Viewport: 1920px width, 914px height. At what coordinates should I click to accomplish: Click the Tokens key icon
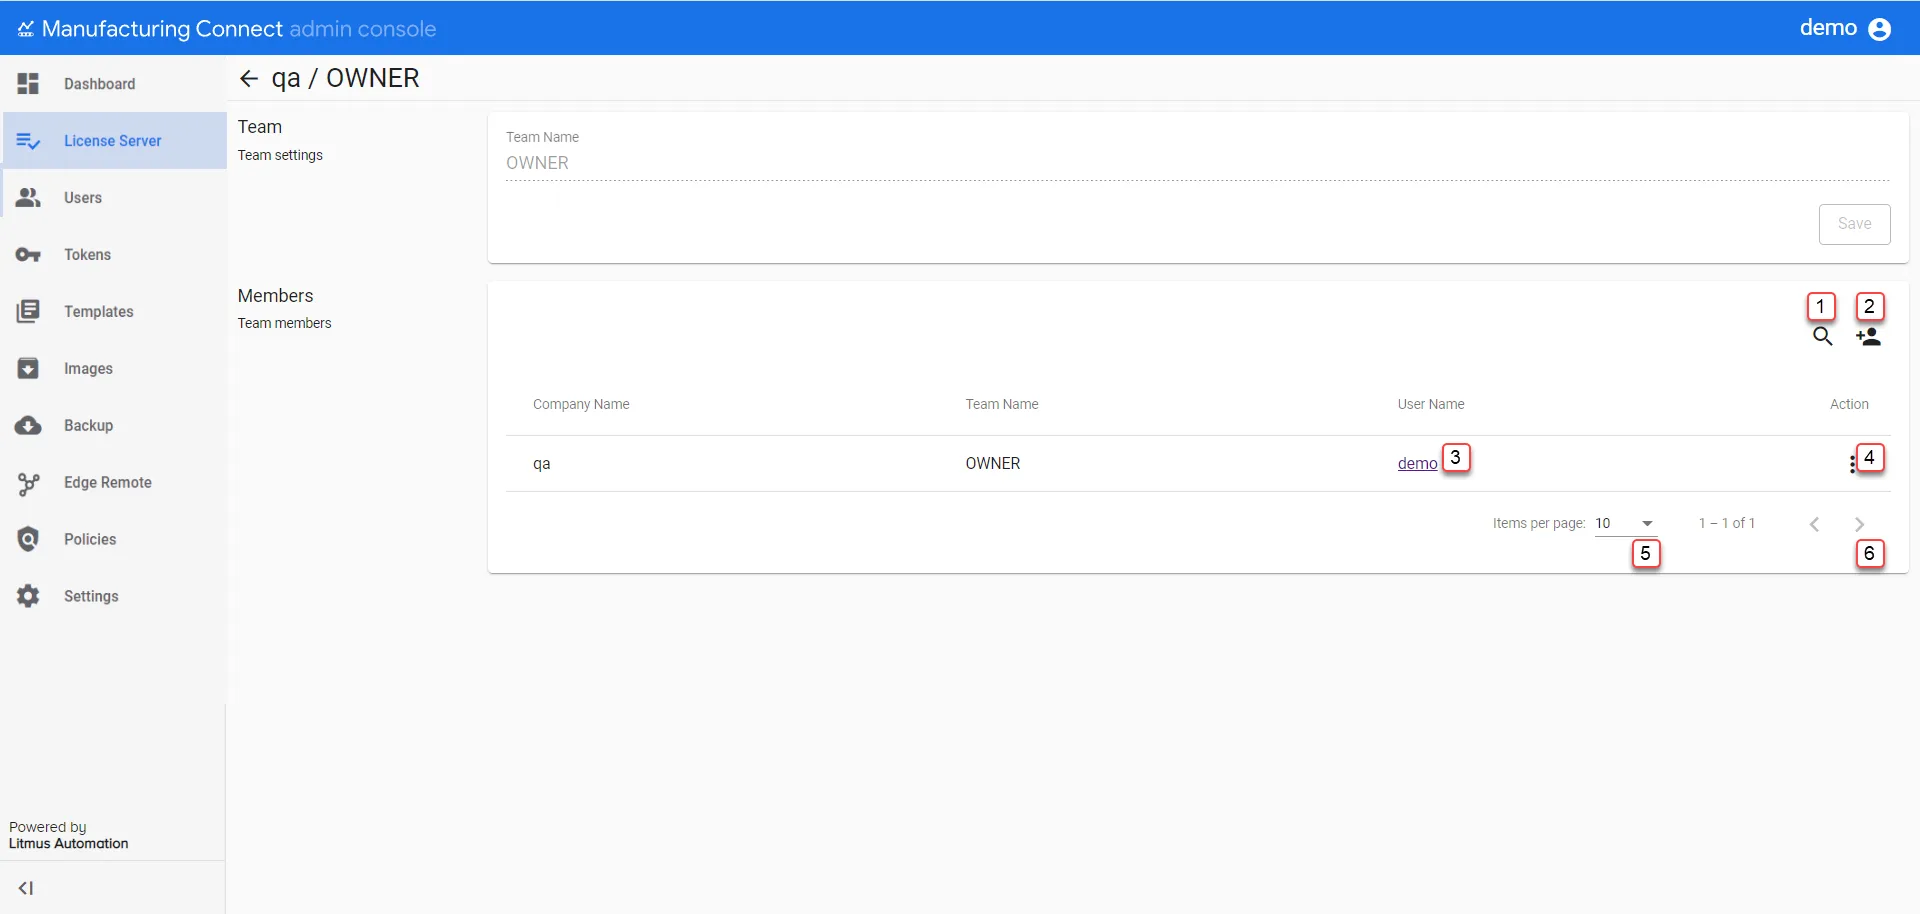pos(28,255)
